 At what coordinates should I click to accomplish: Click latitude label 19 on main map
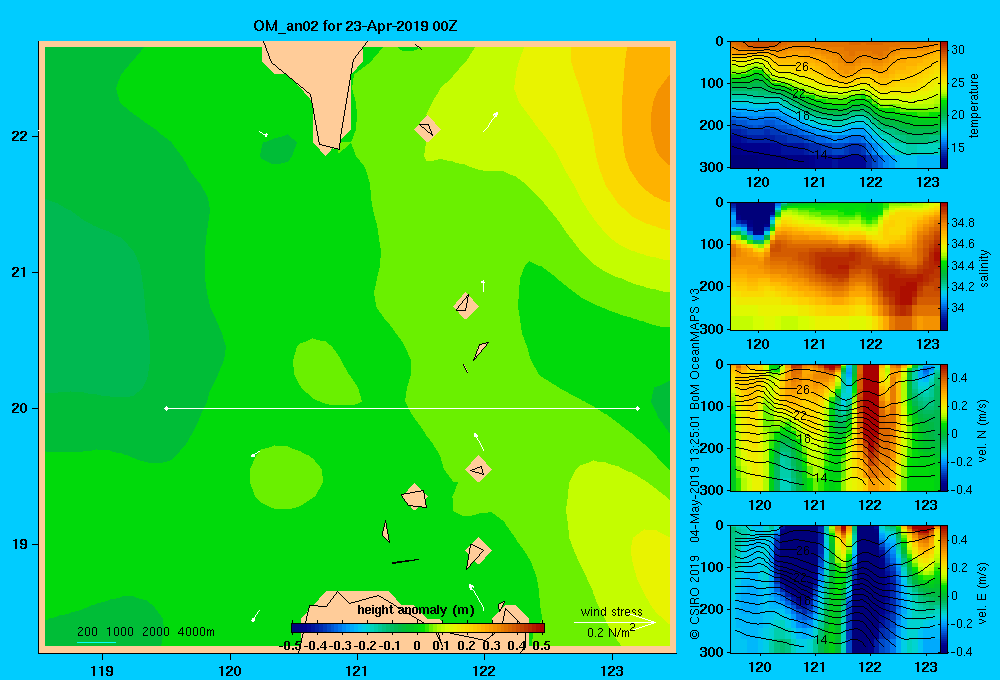[20, 544]
